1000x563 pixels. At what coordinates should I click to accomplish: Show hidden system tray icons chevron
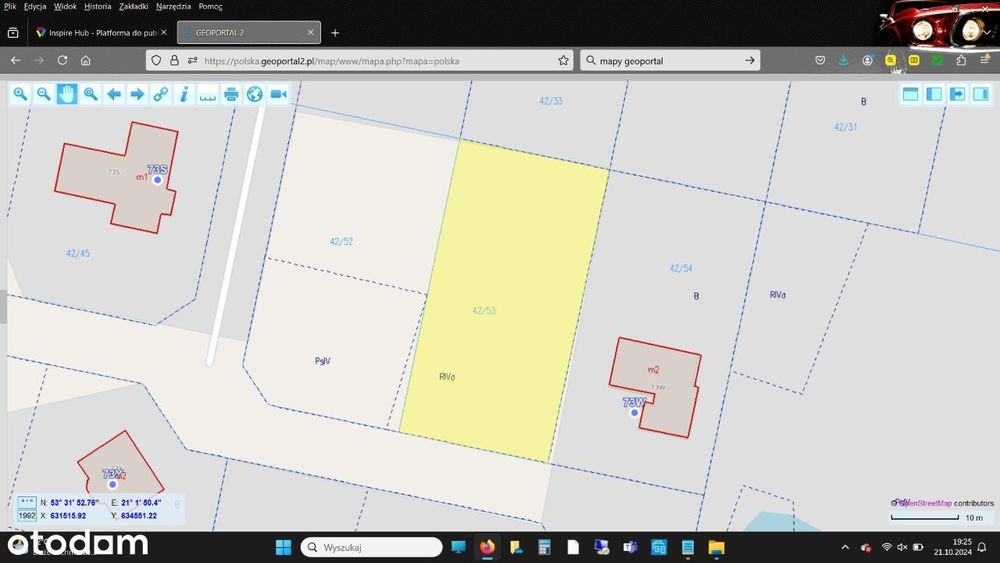pos(845,547)
